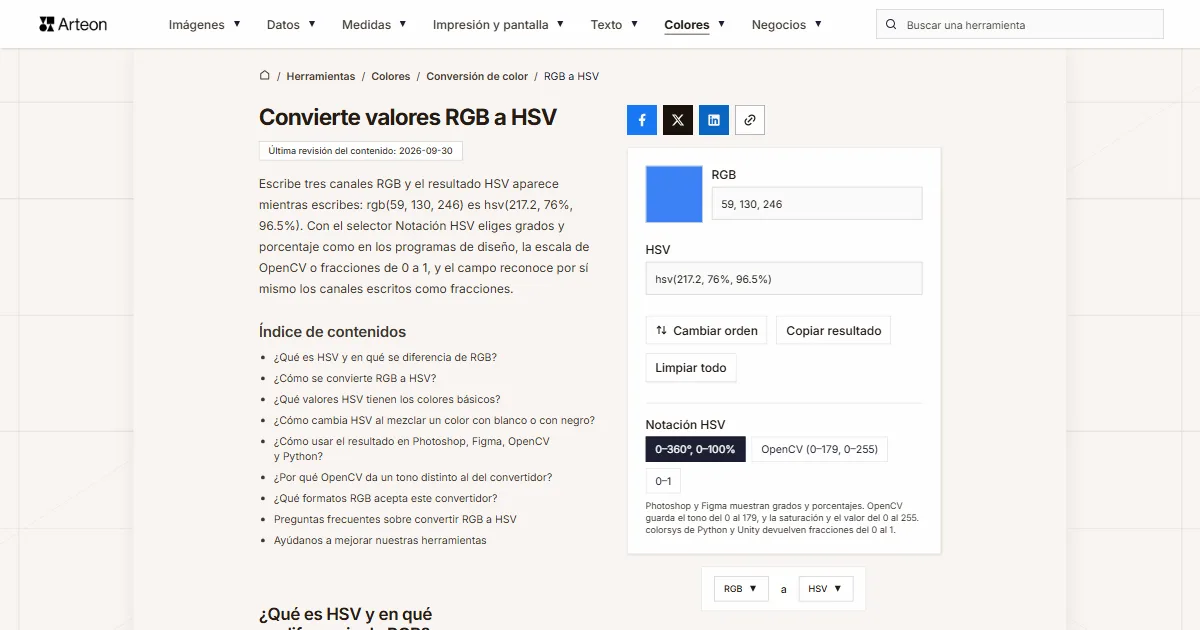Select OpenCV (0–179, 0–255) notation
Viewport: 1200px width, 630px height.
819,449
